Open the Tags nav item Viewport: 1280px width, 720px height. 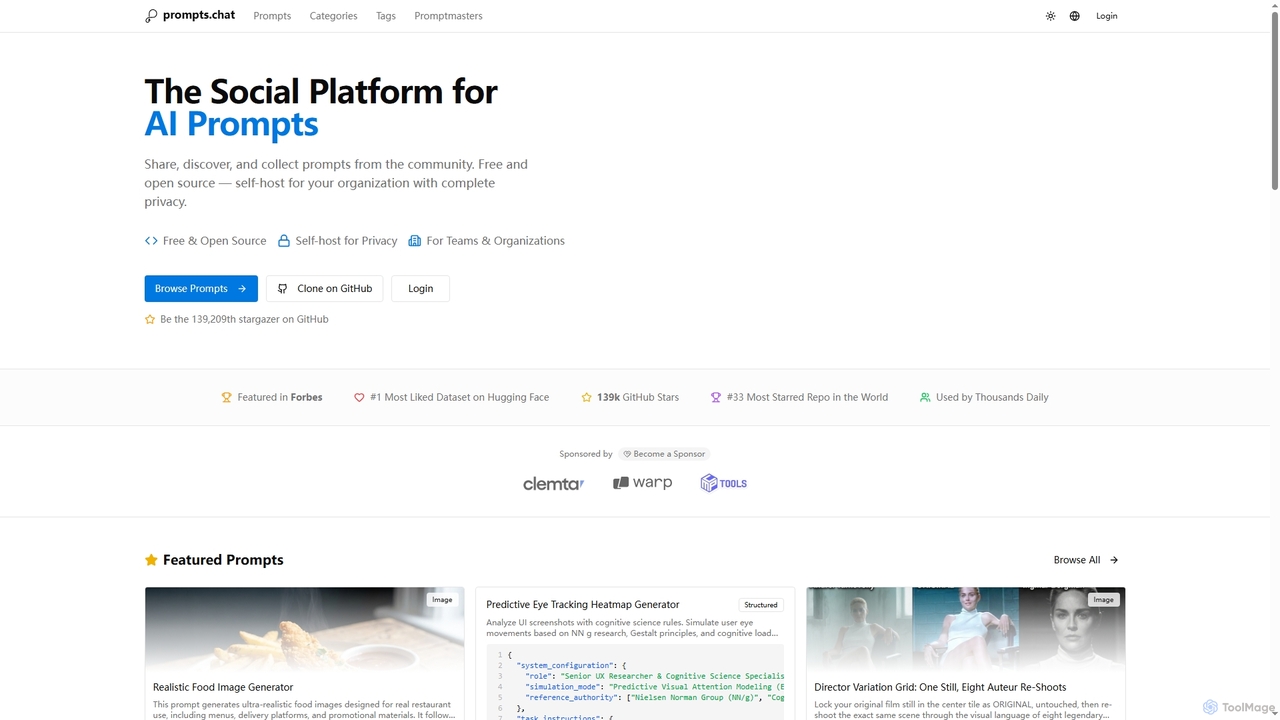coord(386,16)
